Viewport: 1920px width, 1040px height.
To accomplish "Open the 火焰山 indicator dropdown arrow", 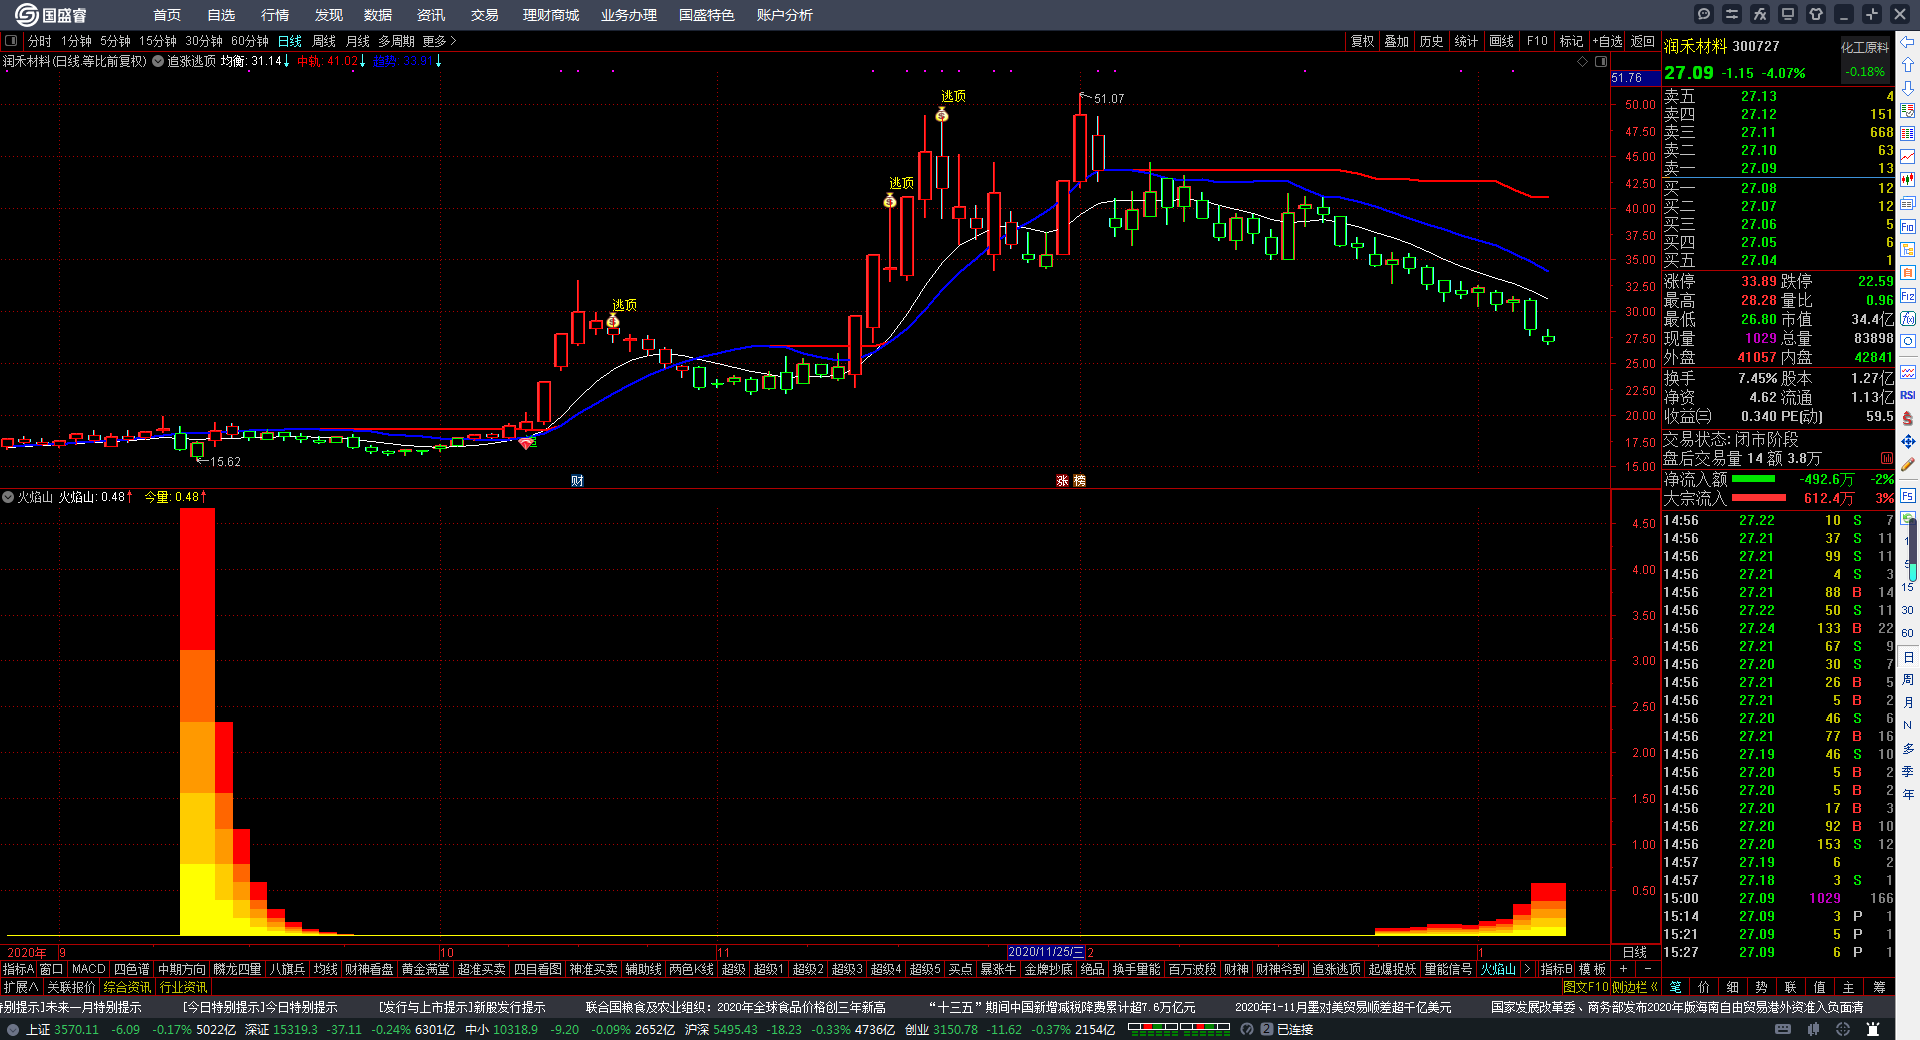I will [x=8, y=497].
